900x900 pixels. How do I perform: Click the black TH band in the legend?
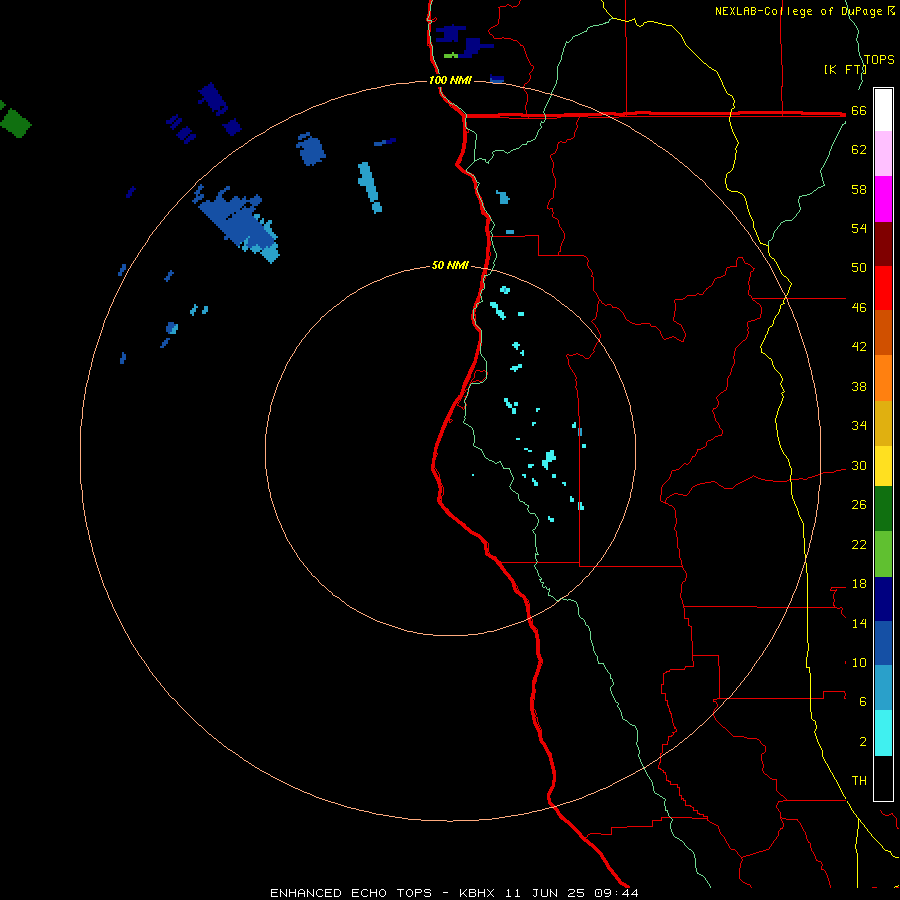(x=883, y=778)
